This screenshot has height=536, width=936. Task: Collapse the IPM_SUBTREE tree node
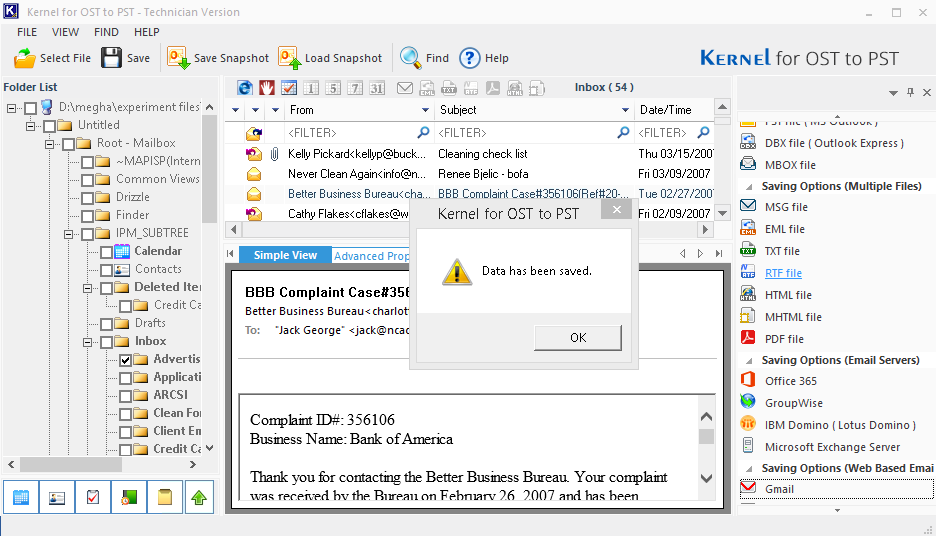point(69,234)
